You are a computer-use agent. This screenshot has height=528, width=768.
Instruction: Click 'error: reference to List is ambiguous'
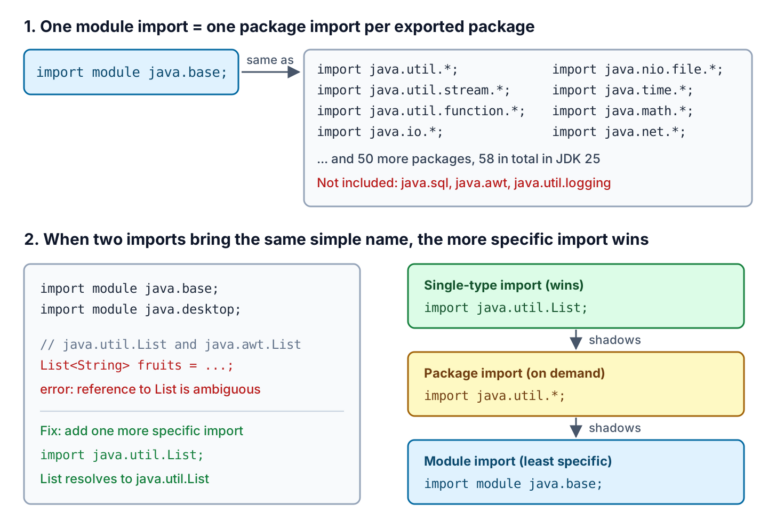150,389
